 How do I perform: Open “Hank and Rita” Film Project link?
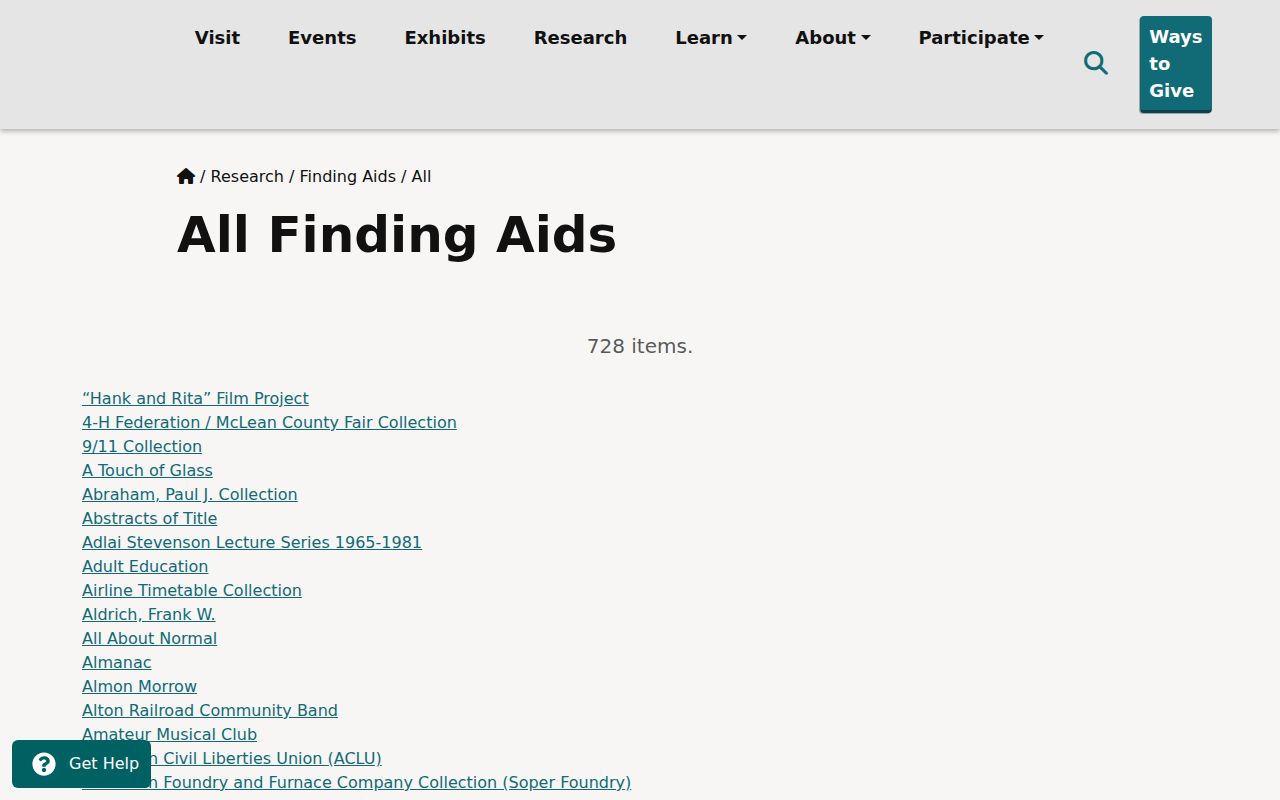(195, 398)
